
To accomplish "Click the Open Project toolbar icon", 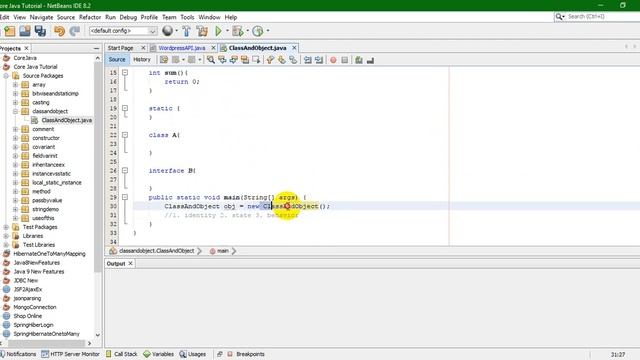I will click(25, 31).
